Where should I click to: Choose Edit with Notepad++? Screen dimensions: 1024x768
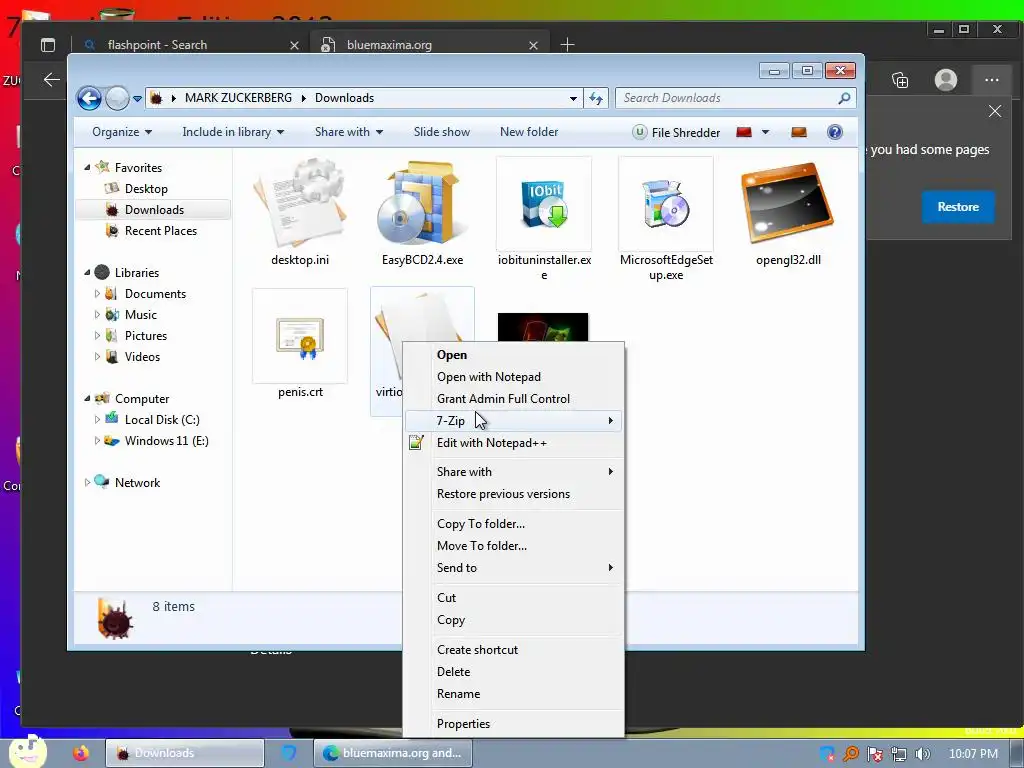(x=513, y=443)
